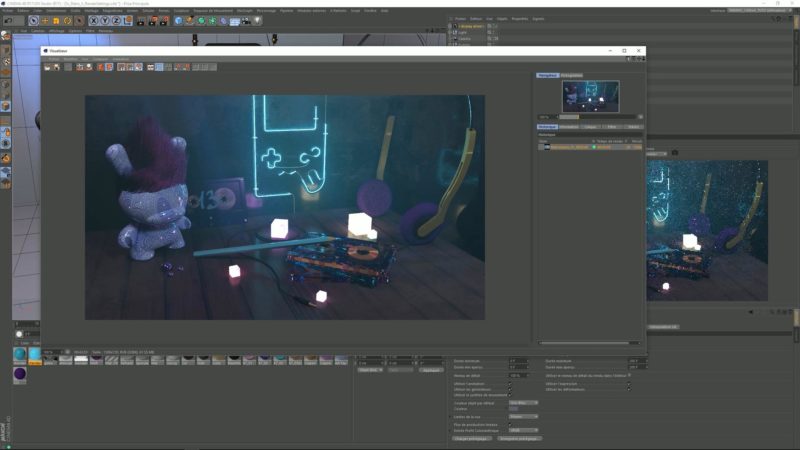Switch to Polygons mode in left palette
Screen dimensions: 800x450
coord(6,107)
